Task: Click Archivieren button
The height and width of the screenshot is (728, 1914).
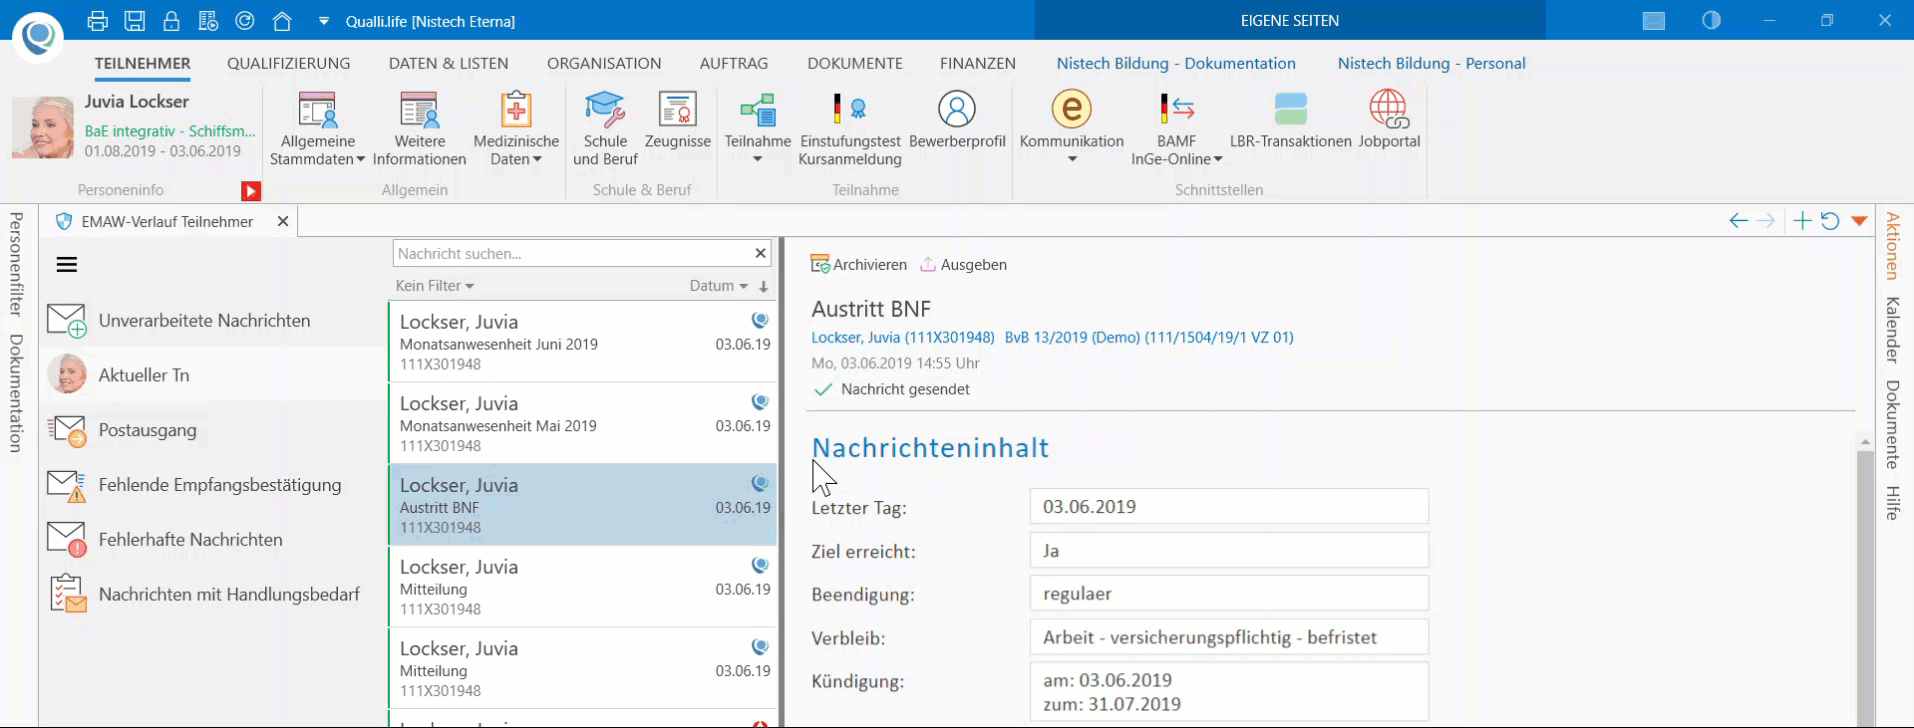Action: pos(859,264)
